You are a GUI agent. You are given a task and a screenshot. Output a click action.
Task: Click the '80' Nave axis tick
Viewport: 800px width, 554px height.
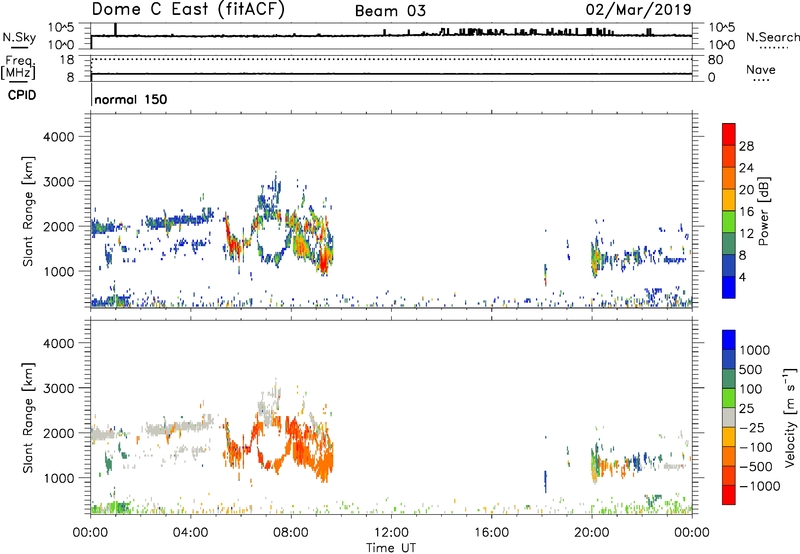click(715, 60)
